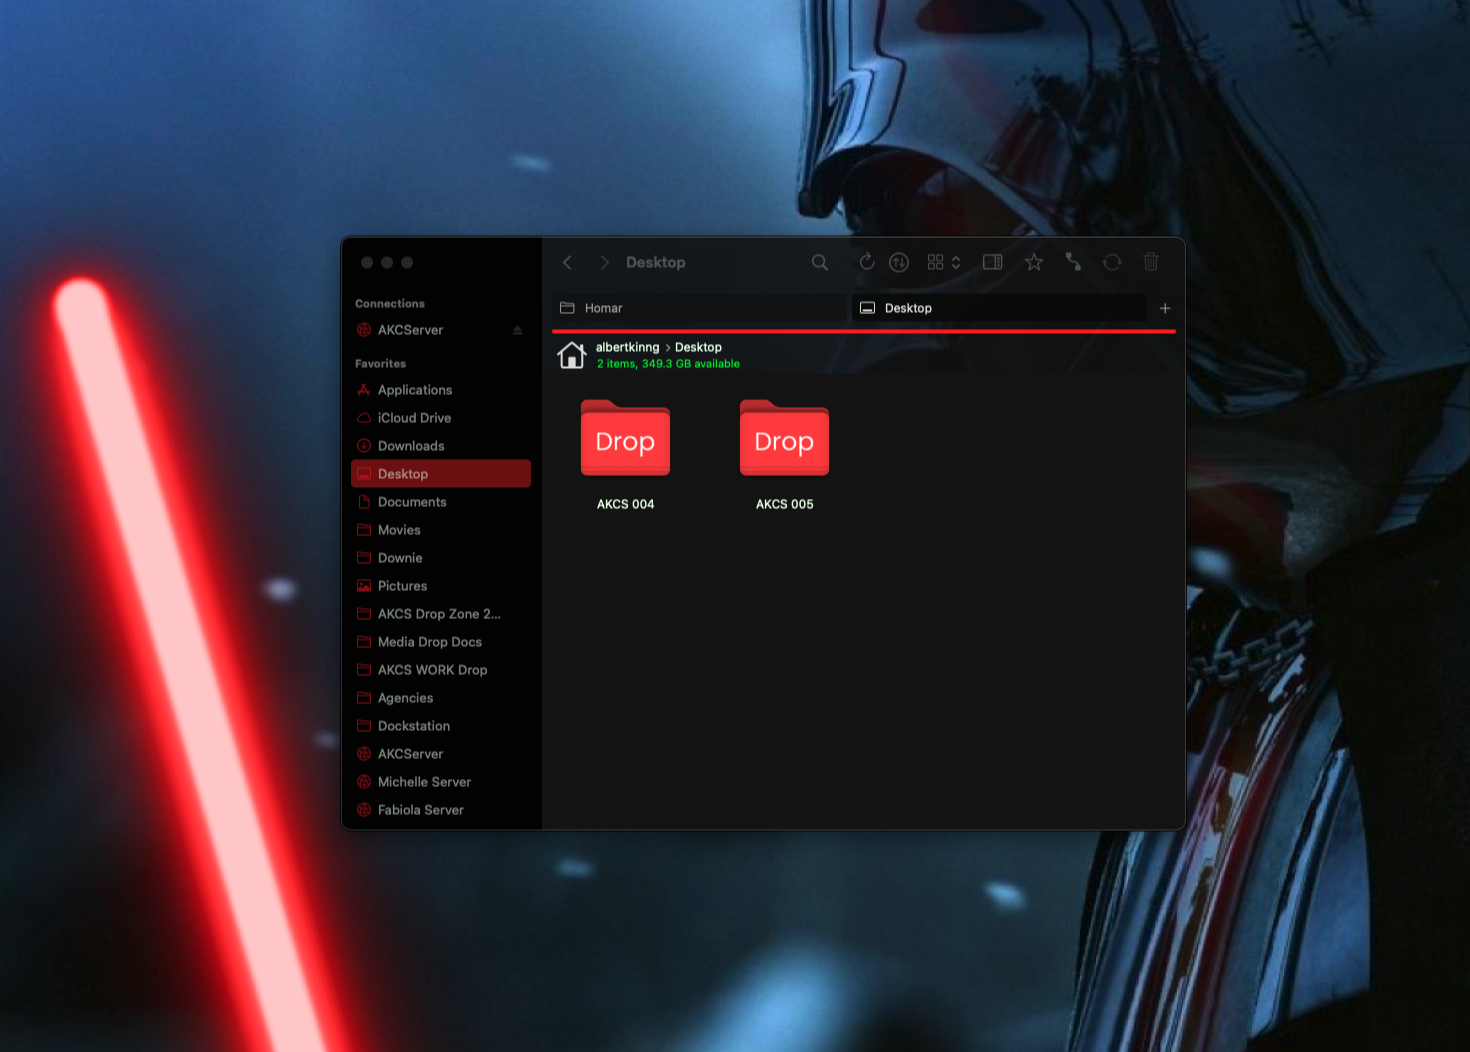
Task: Open Downloads in the sidebar
Action: coord(441,446)
